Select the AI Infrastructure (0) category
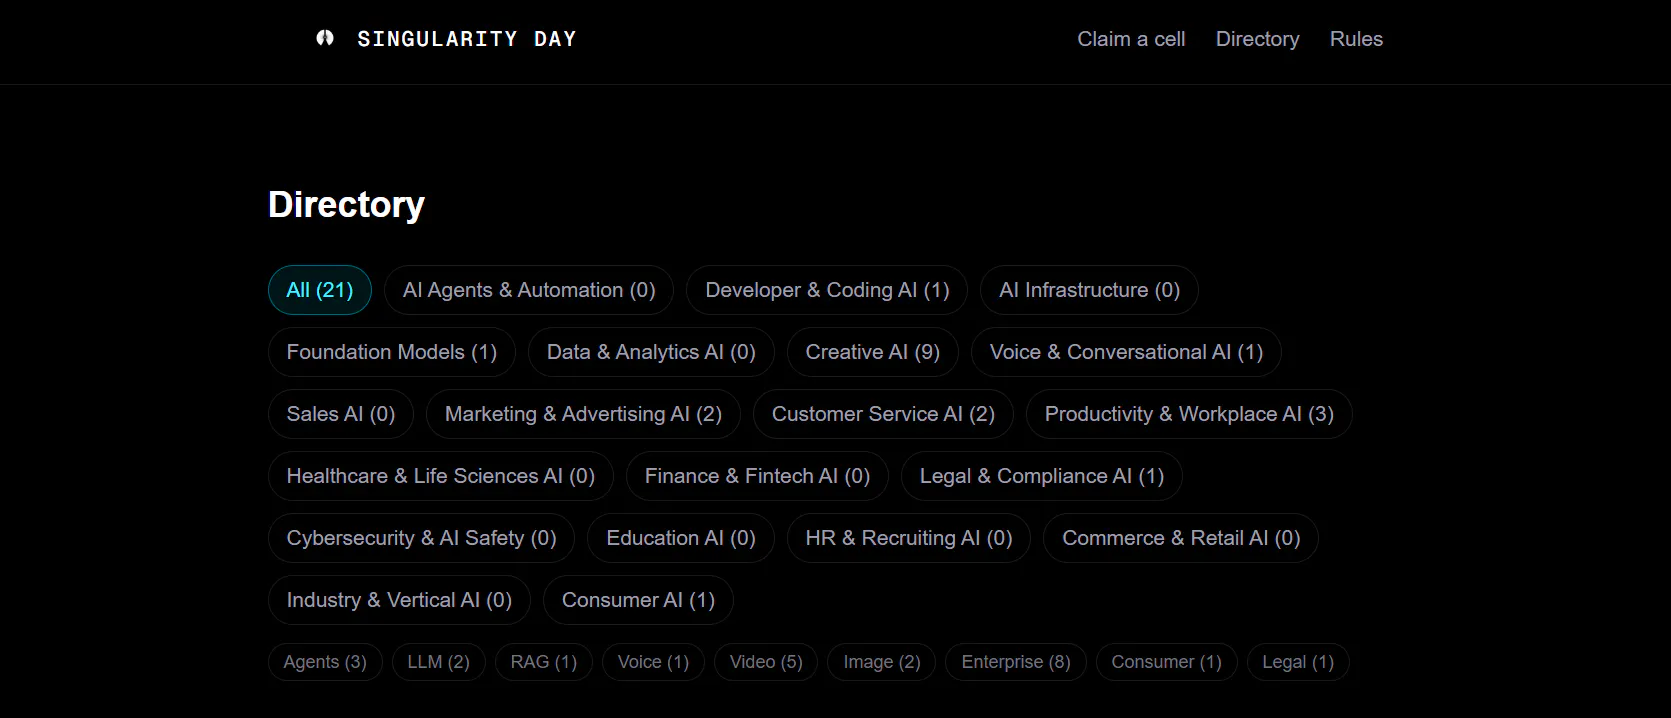This screenshot has width=1671, height=718. click(x=1089, y=290)
